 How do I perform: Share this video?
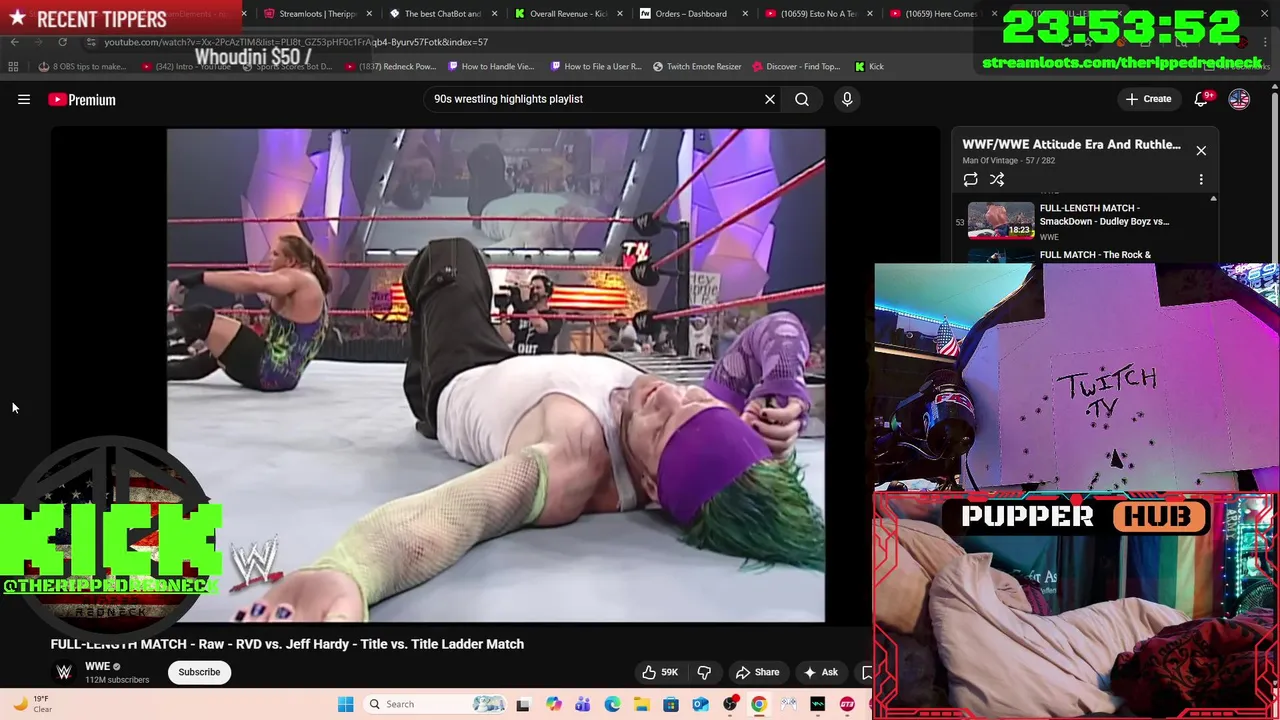point(756,672)
